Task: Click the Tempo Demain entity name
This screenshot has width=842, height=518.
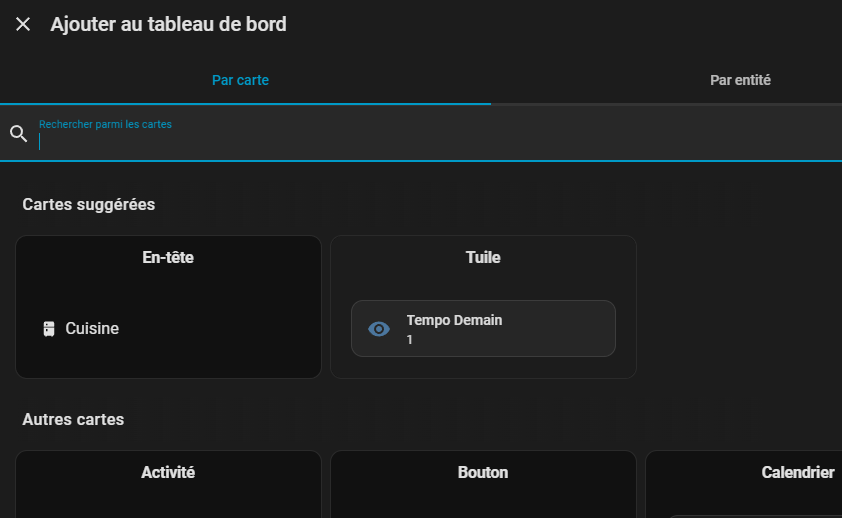Action: [x=454, y=320]
